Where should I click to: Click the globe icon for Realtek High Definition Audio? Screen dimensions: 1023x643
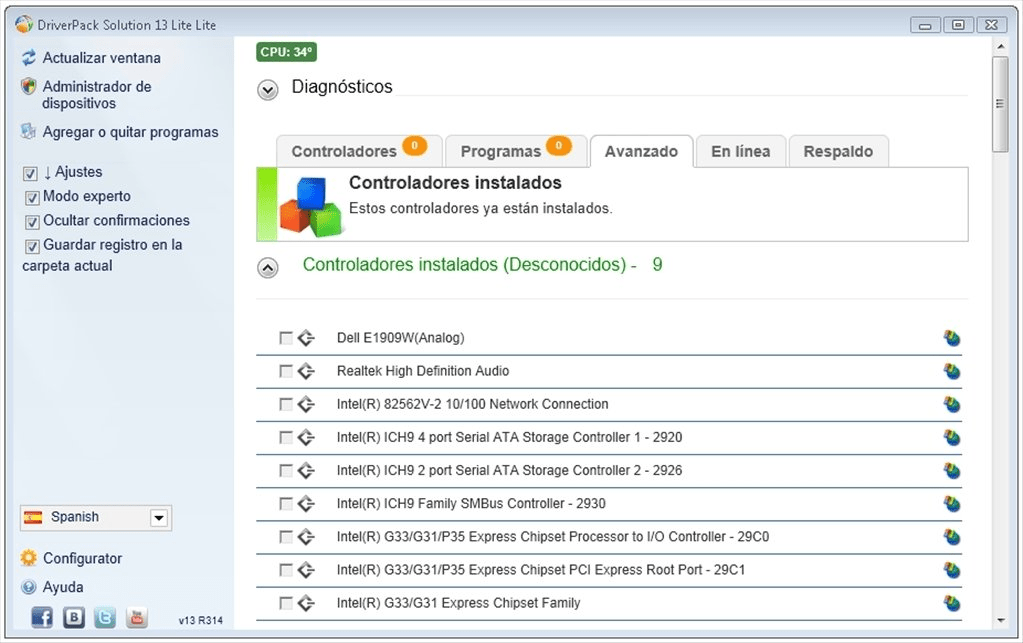click(951, 371)
